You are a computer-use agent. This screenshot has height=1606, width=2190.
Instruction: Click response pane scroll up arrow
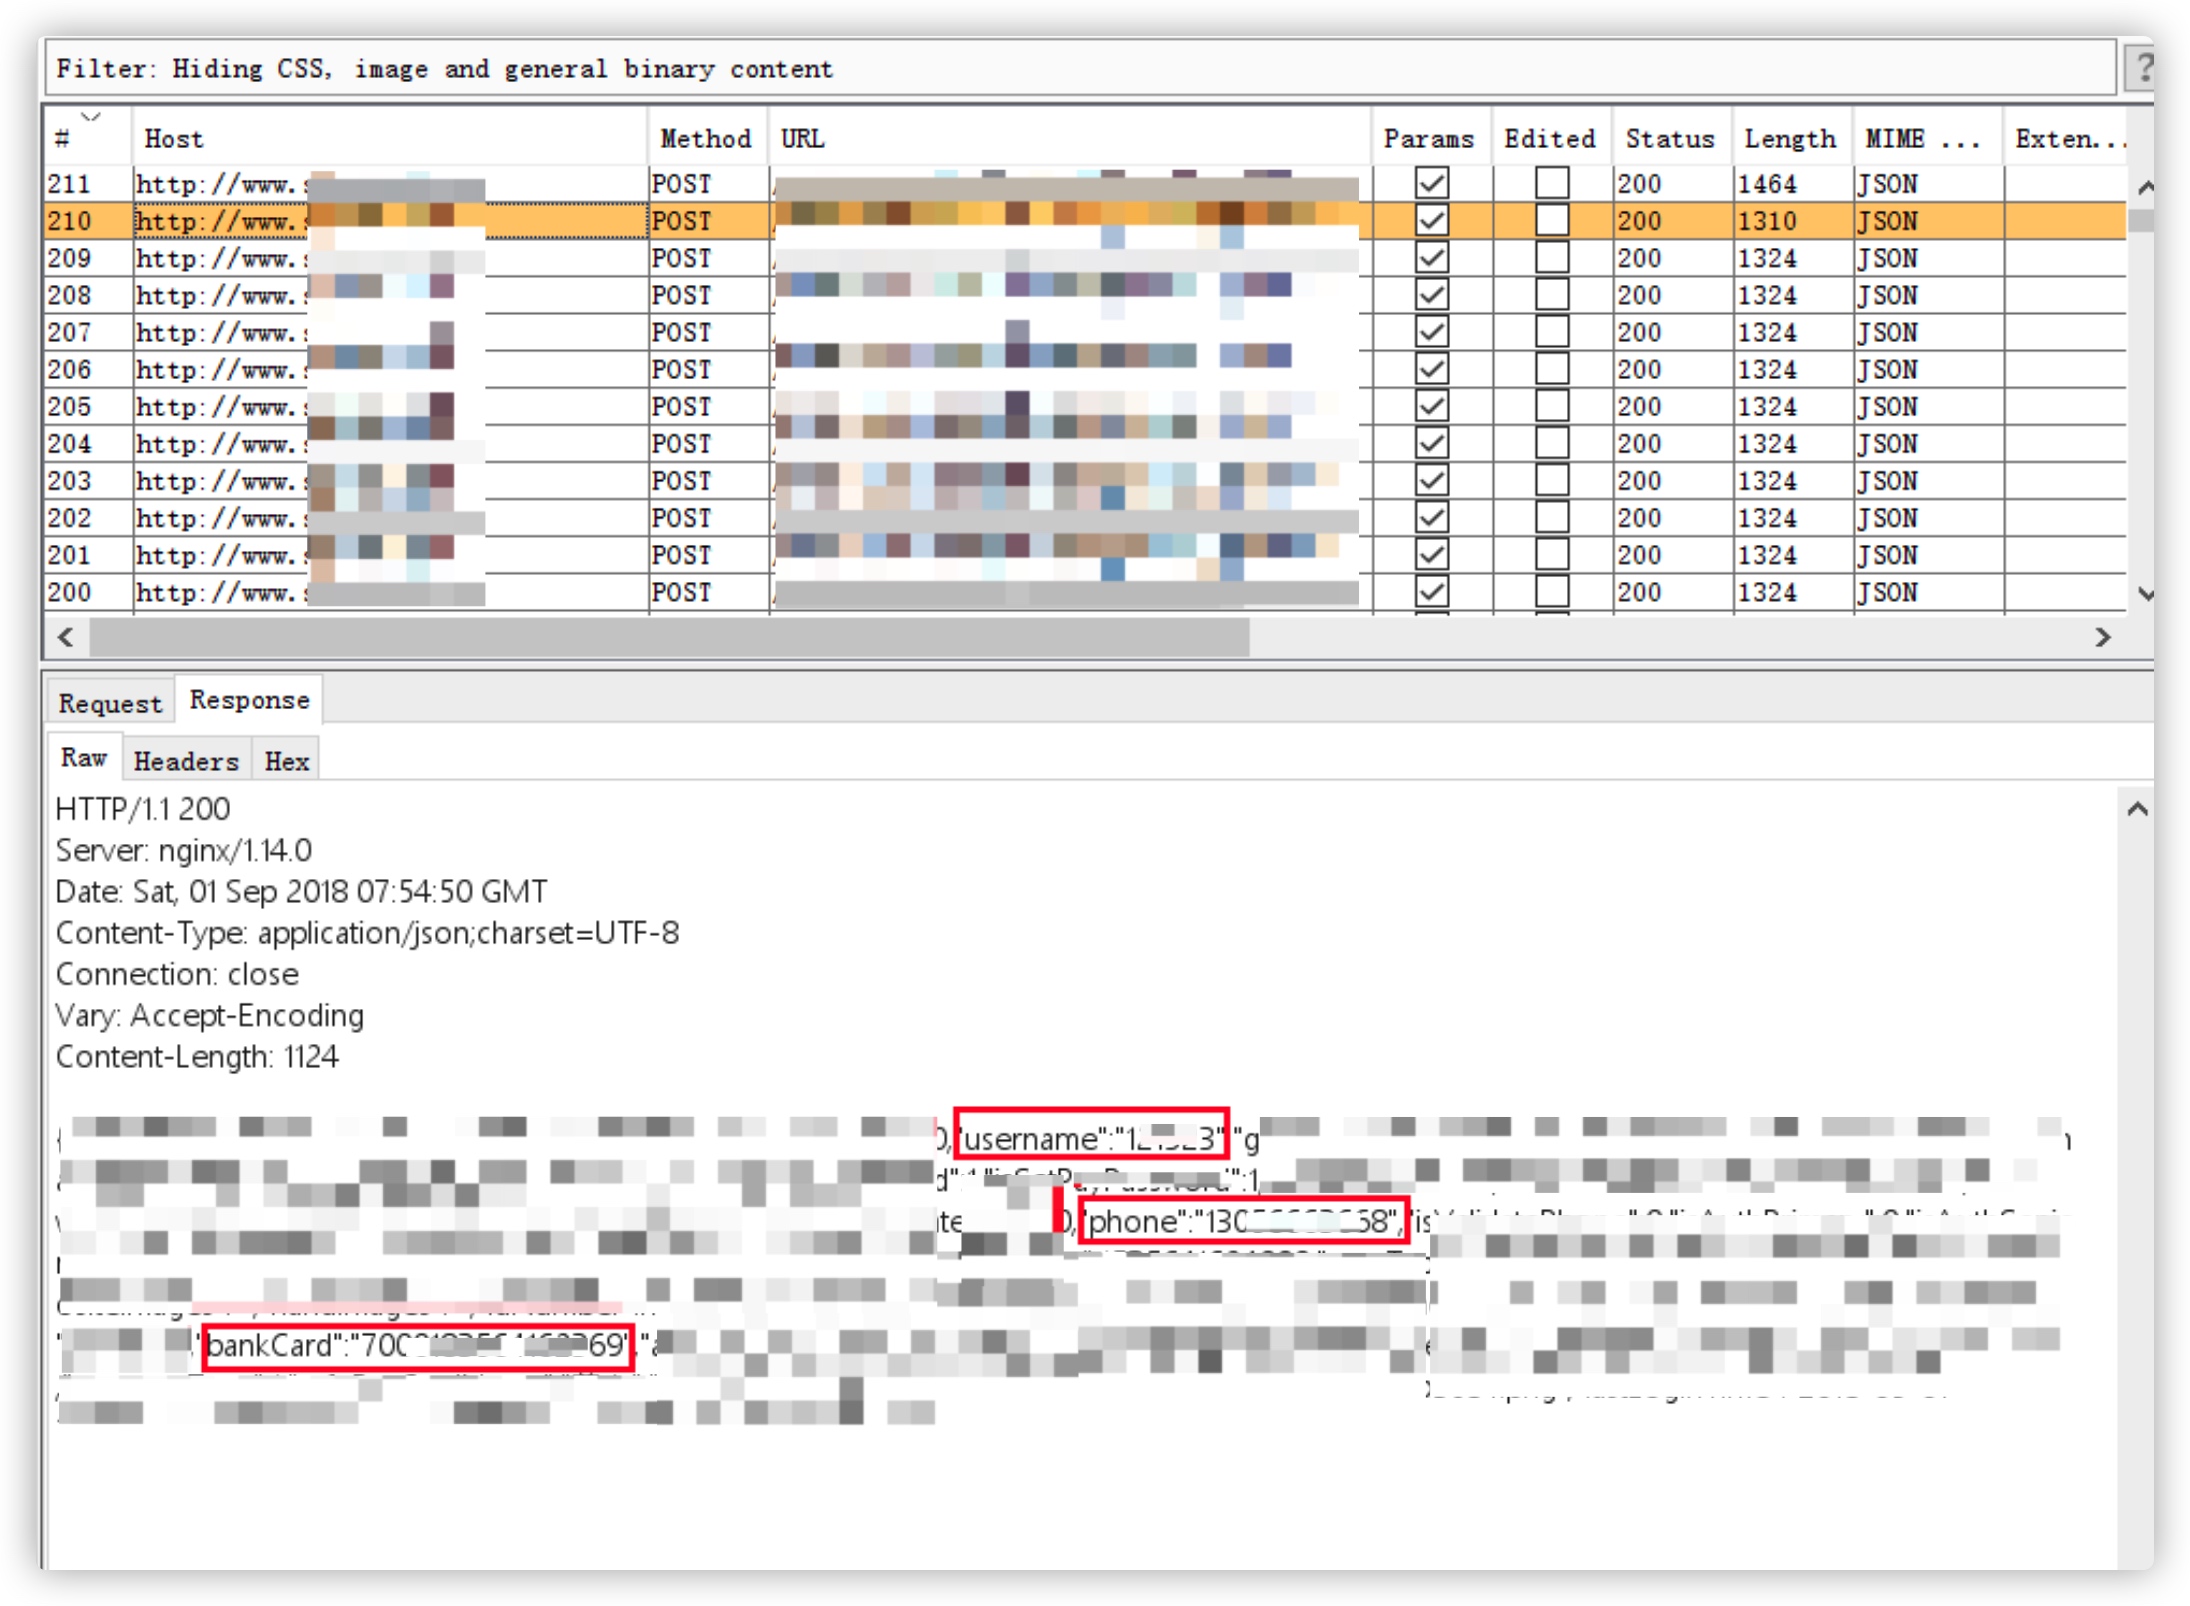click(x=2137, y=810)
